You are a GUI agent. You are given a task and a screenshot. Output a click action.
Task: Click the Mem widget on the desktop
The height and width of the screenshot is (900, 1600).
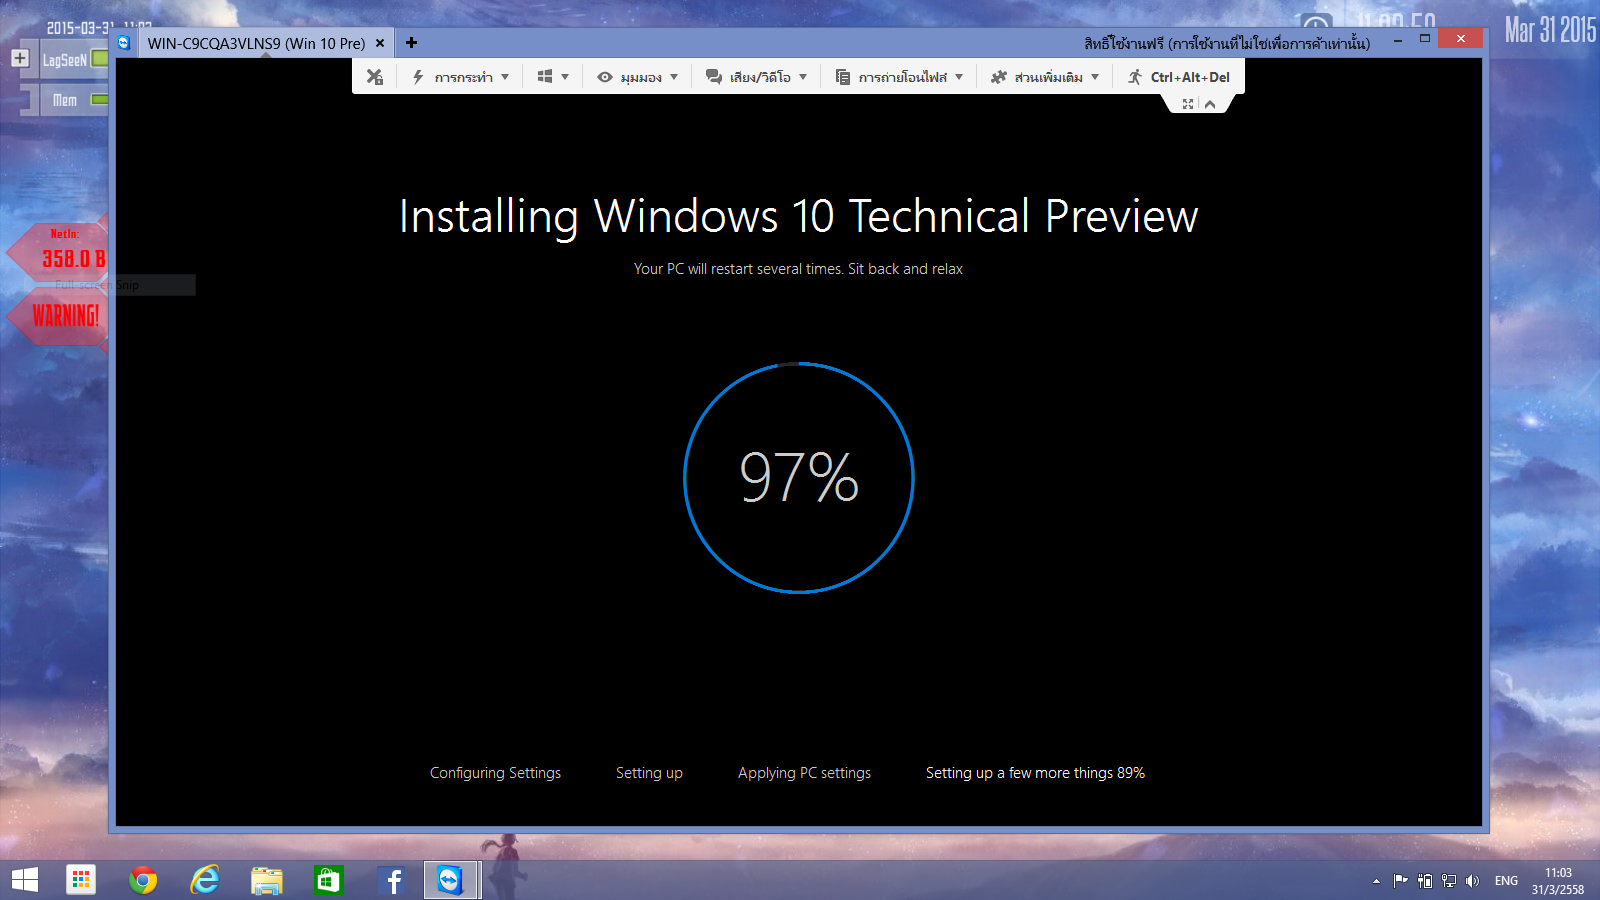pyautogui.click(x=73, y=100)
